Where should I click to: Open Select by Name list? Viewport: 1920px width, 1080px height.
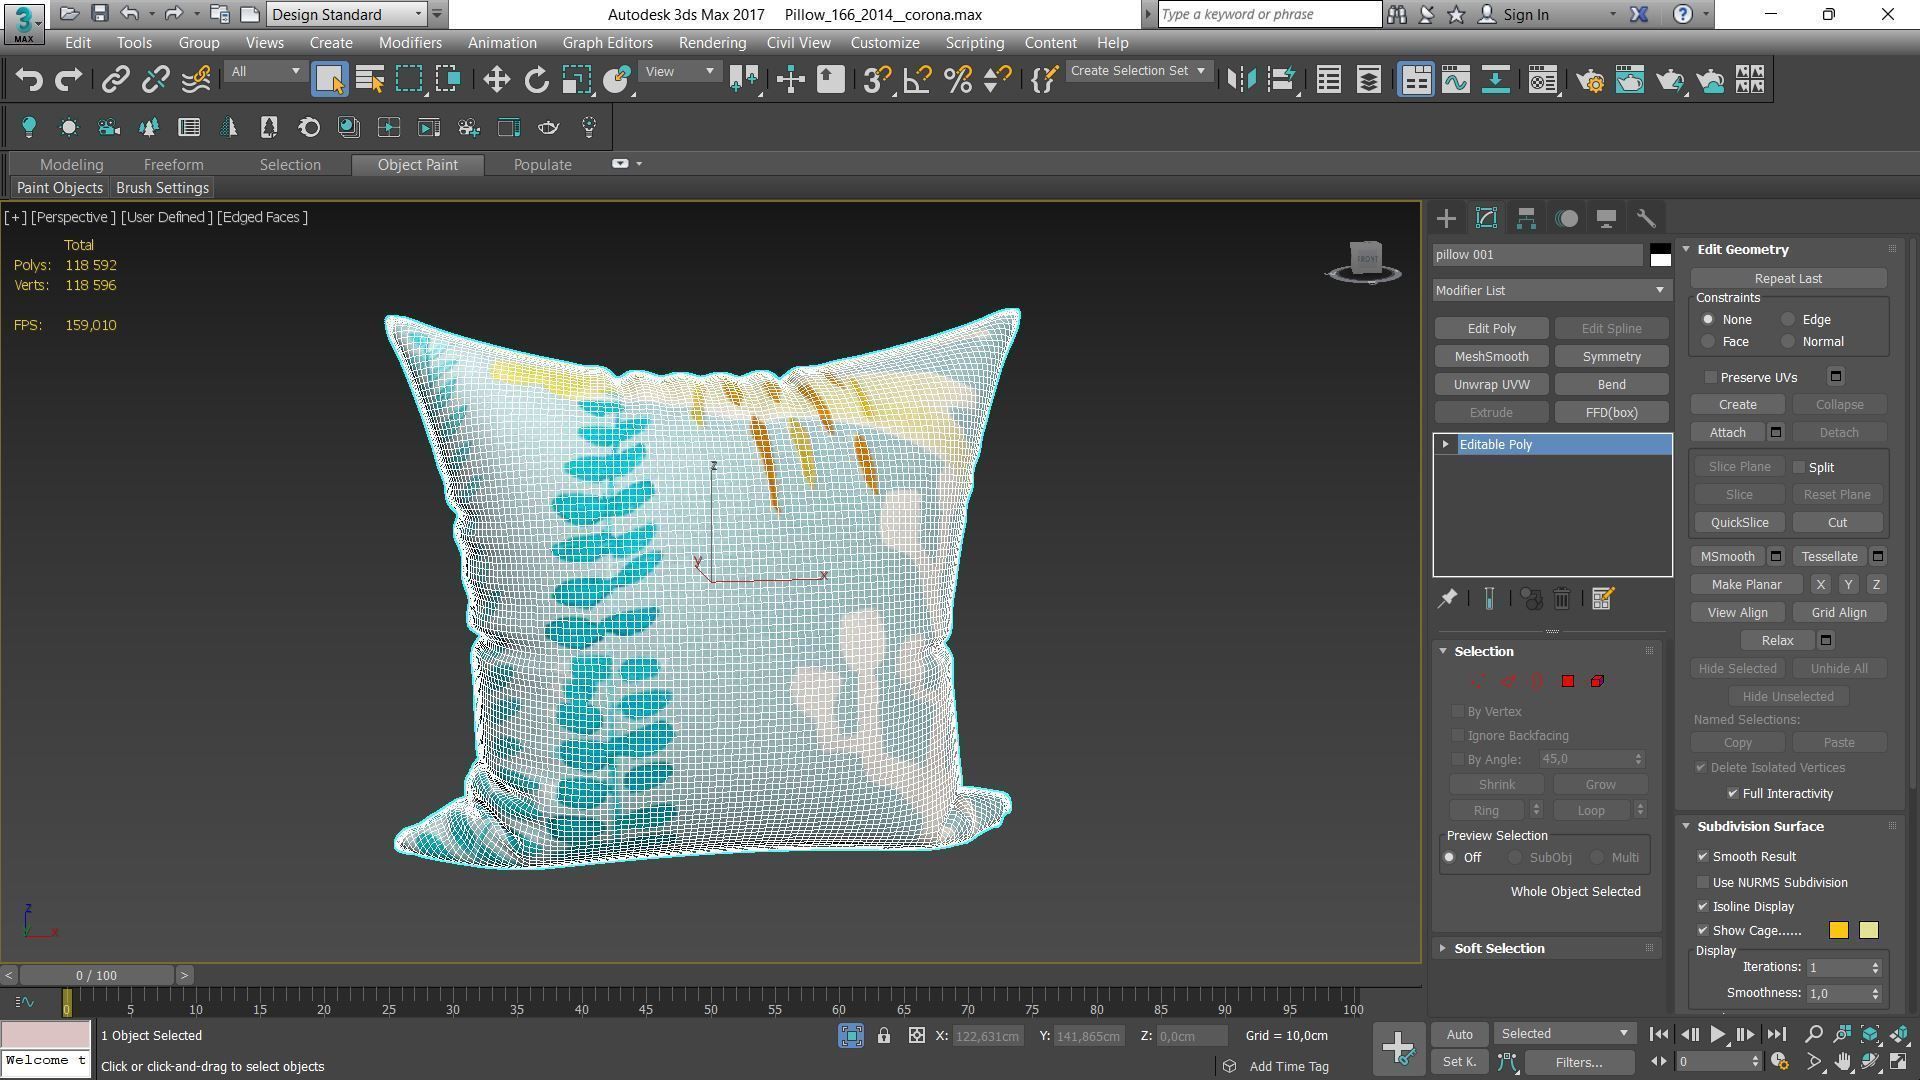pos(370,80)
